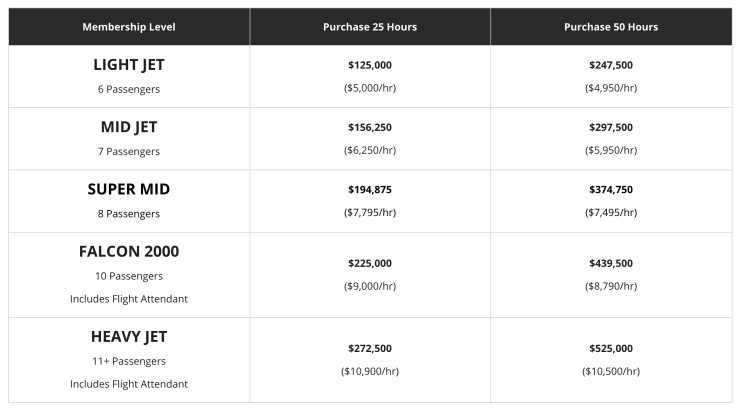Click the $247,500 Light Jet price

click(x=611, y=65)
